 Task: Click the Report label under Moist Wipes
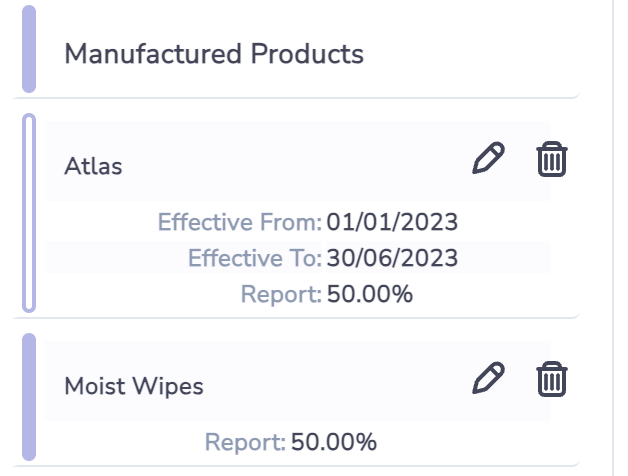click(x=245, y=442)
